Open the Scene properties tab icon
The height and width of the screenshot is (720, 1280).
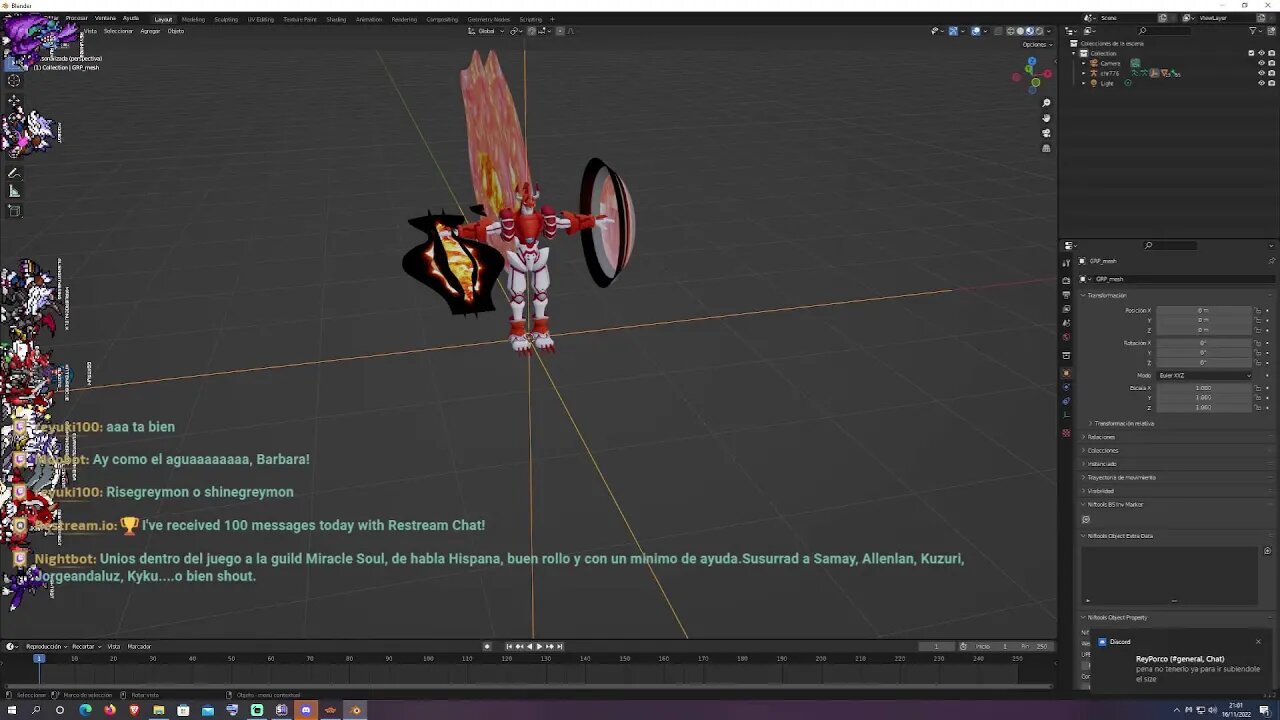[x=1066, y=323]
